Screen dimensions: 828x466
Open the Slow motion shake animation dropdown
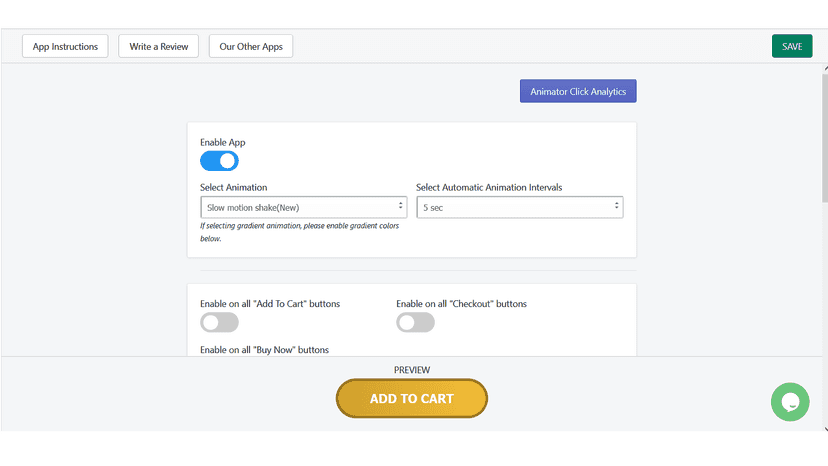(304, 207)
